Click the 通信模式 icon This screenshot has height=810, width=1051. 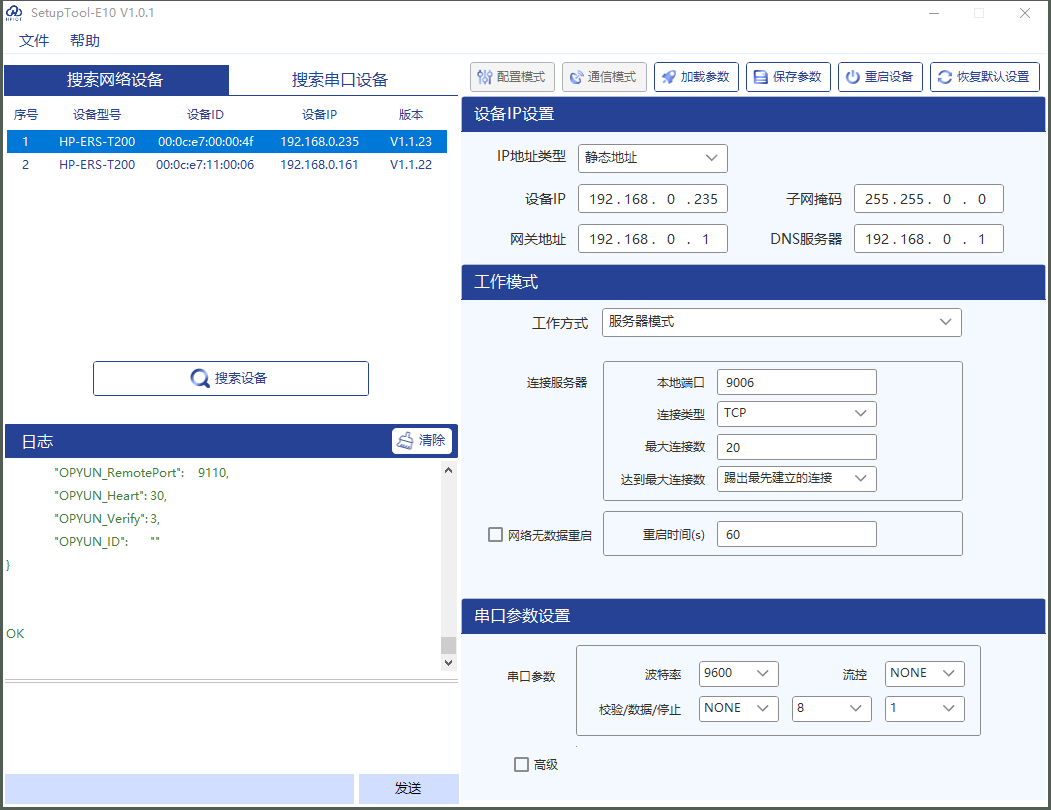click(576, 77)
